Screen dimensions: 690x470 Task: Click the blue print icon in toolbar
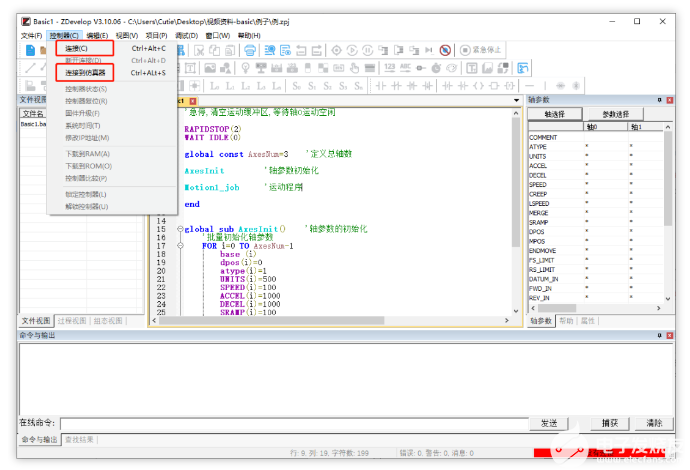pos(248,50)
